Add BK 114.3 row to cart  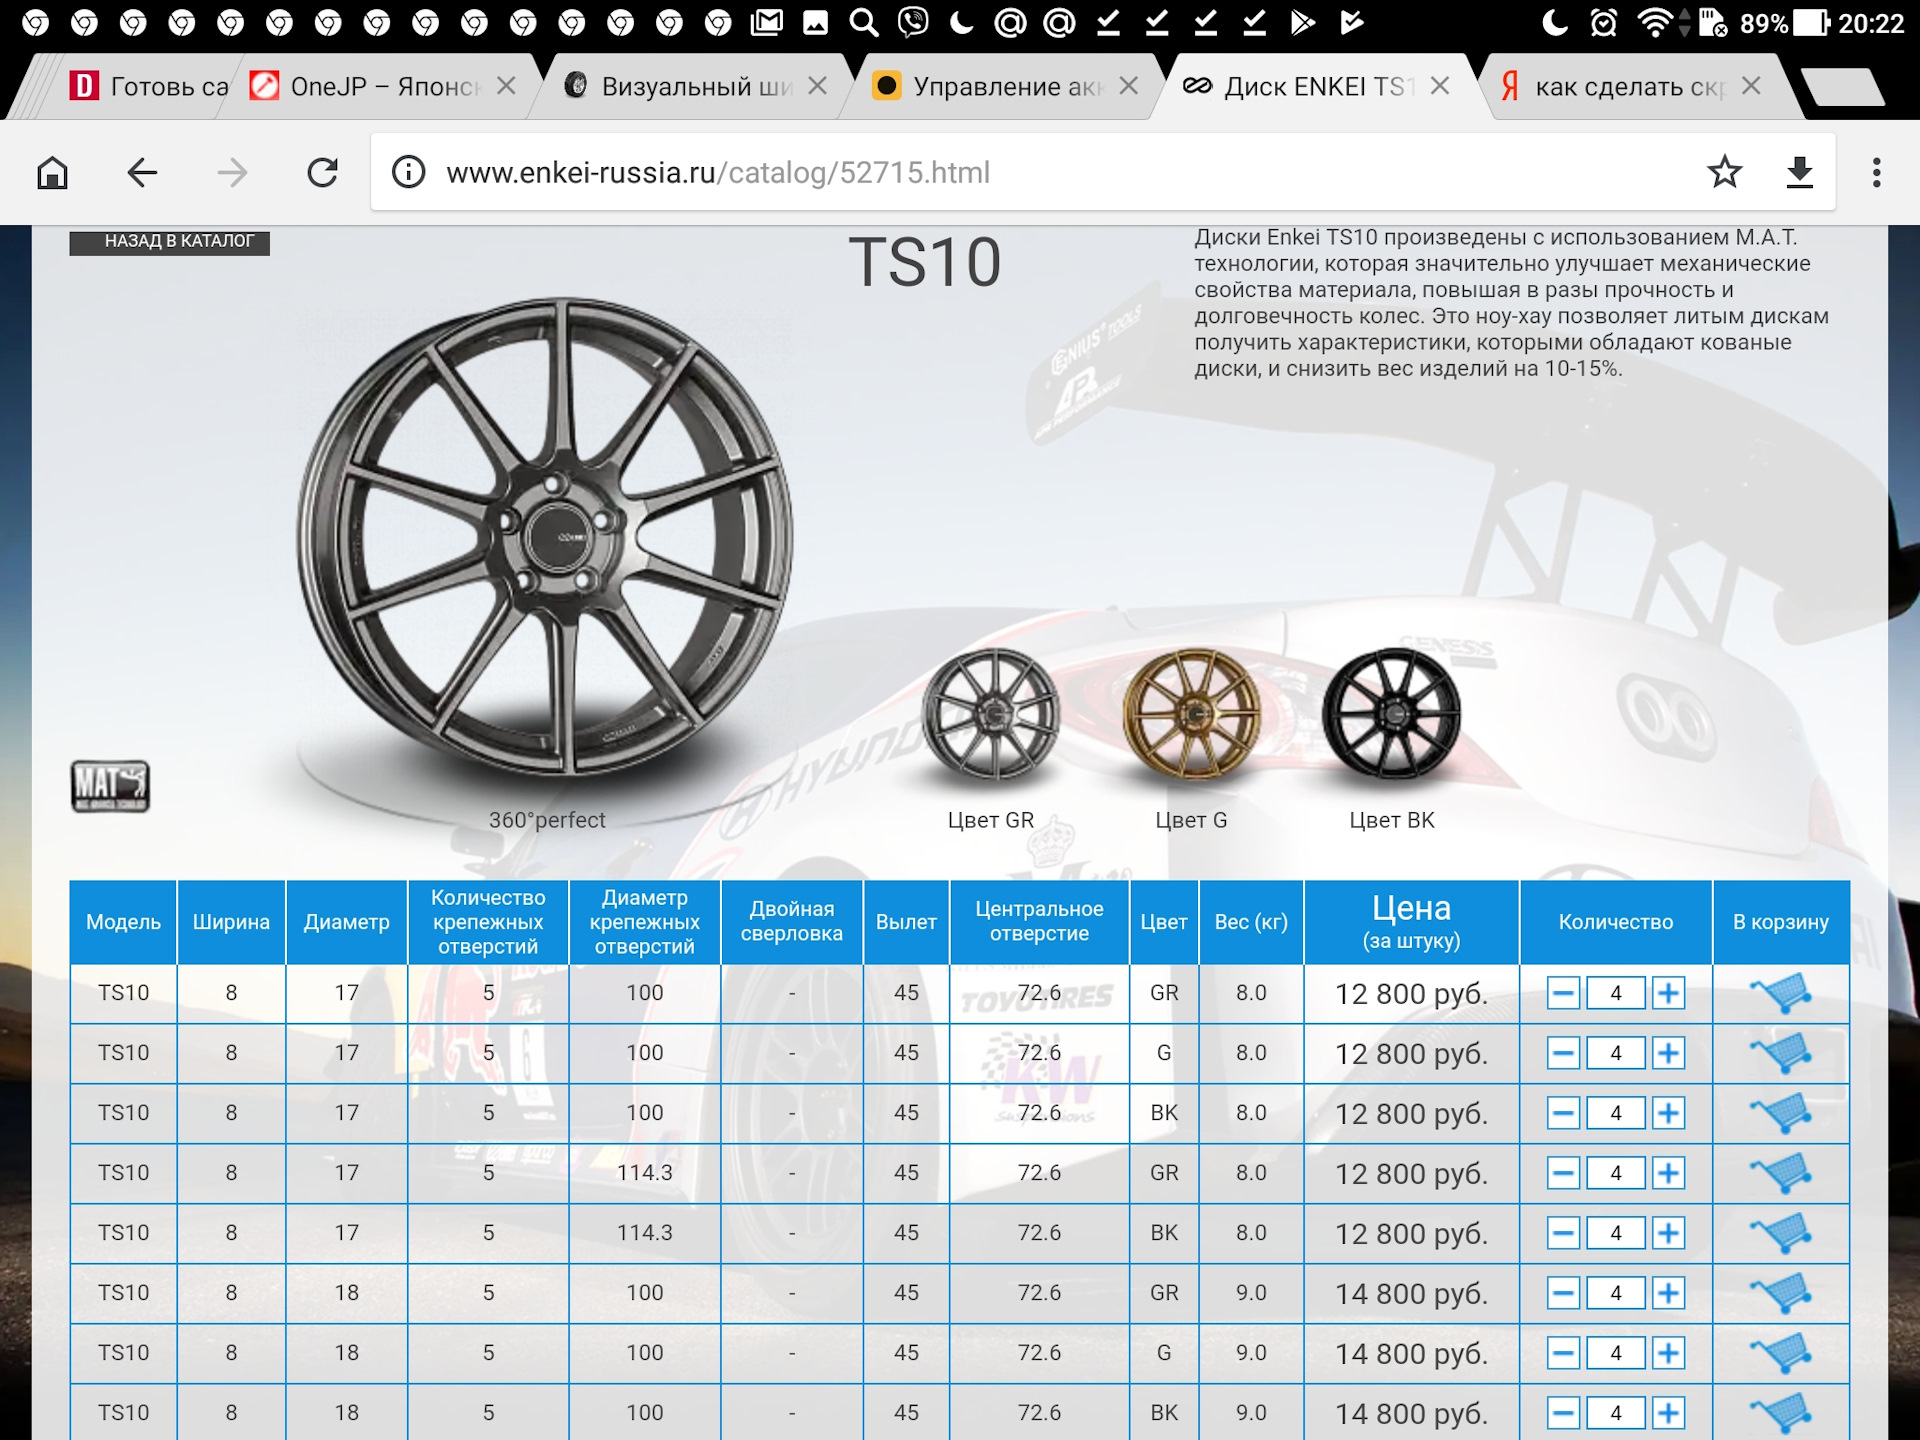1781,1233
